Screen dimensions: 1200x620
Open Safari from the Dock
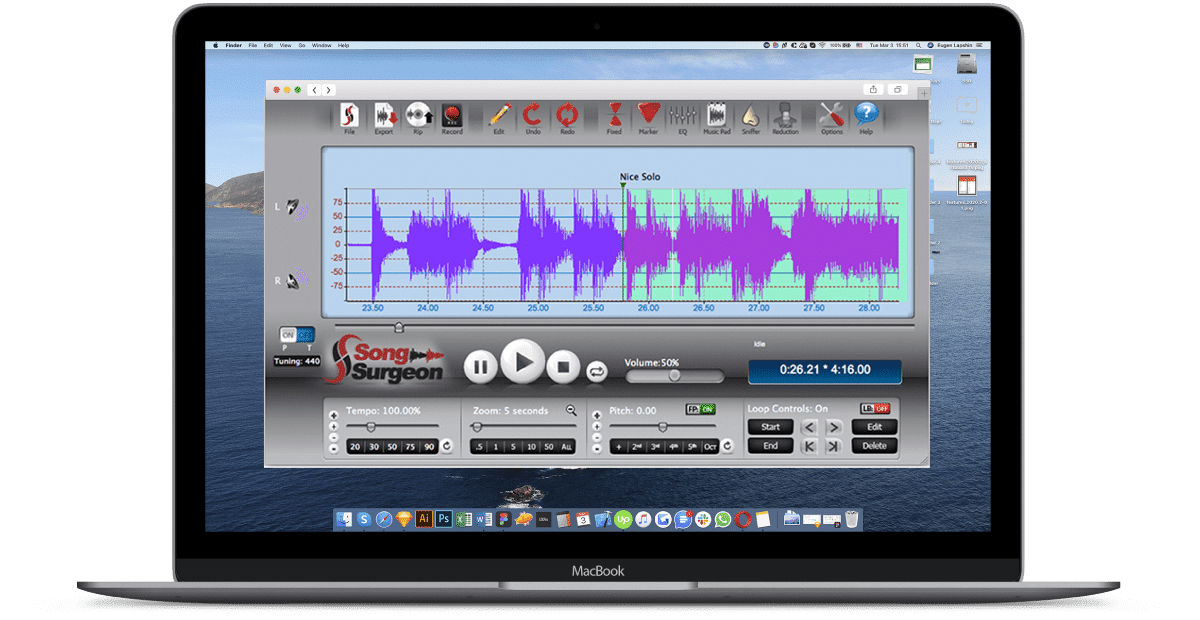pos(383,519)
